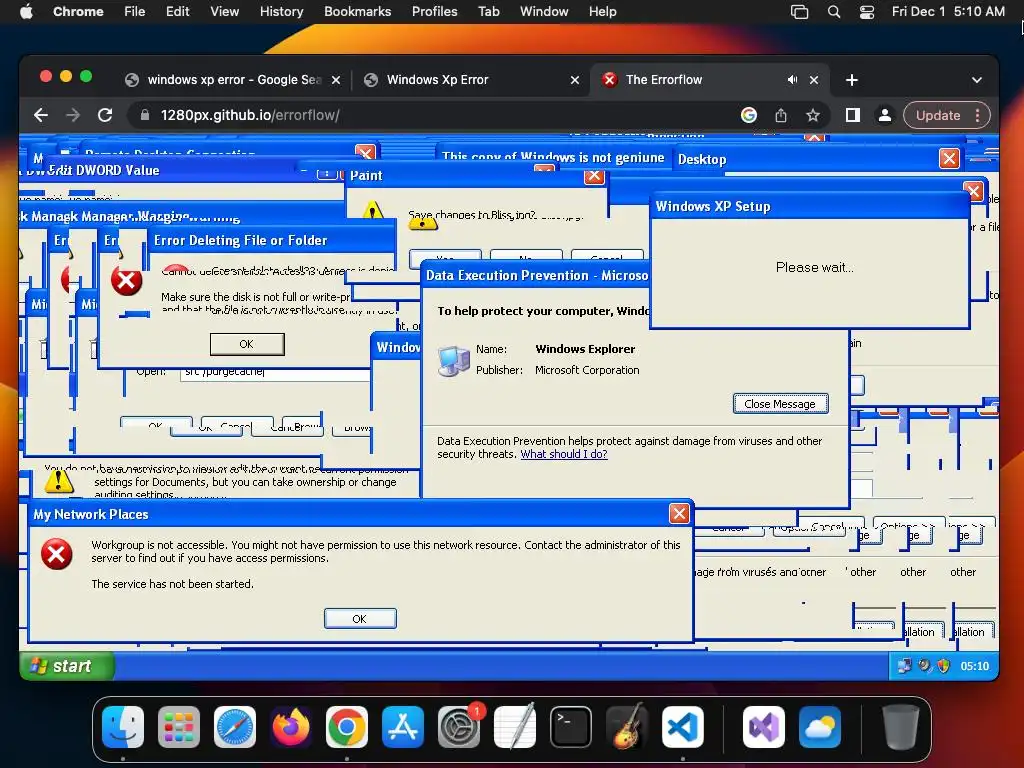Image resolution: width=1024 pixels, height=768 pixels.
Task: Click the Please wait... text
Action: point(814,267)
